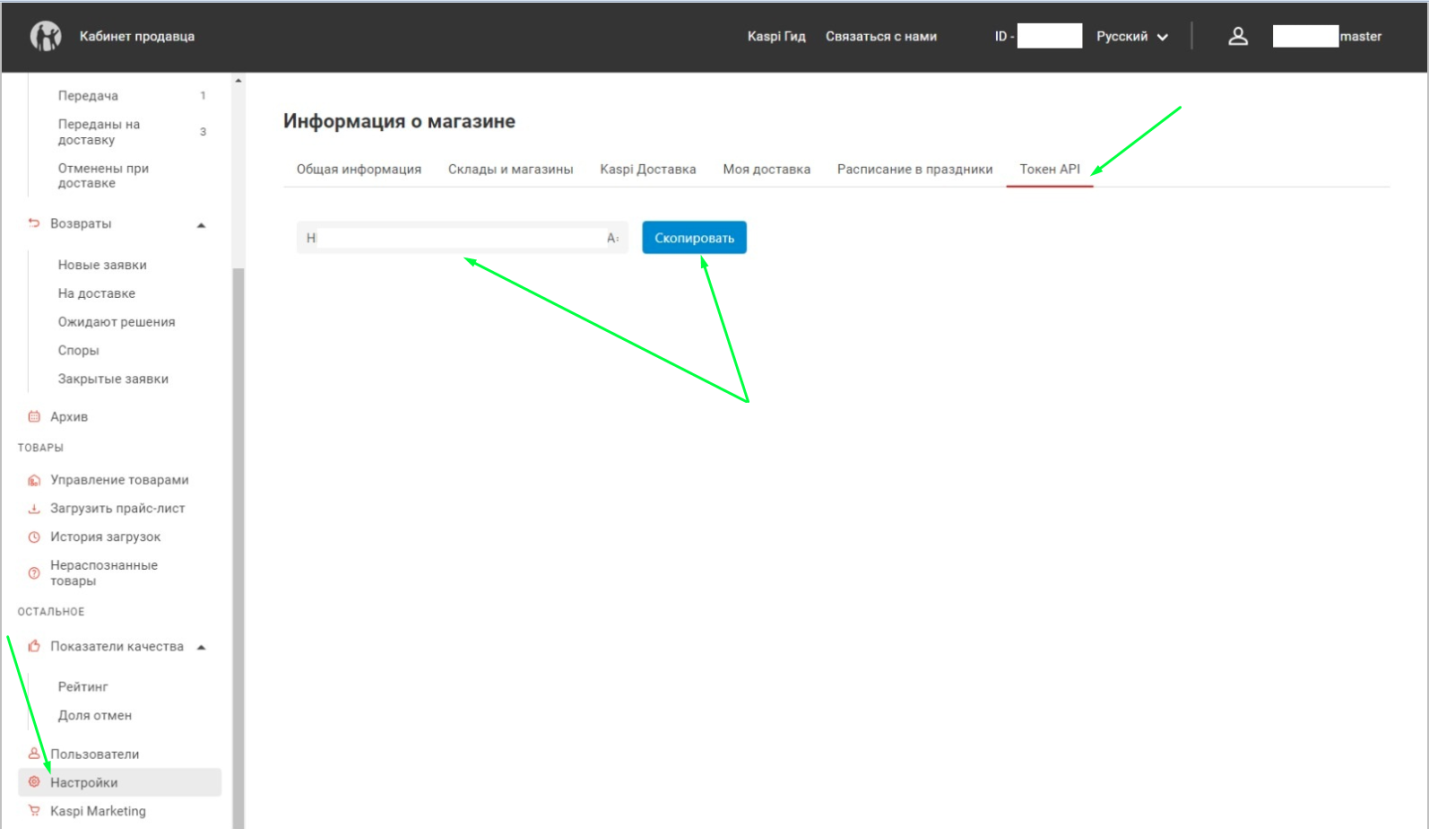Open Доля отмен item

point(95,716)
